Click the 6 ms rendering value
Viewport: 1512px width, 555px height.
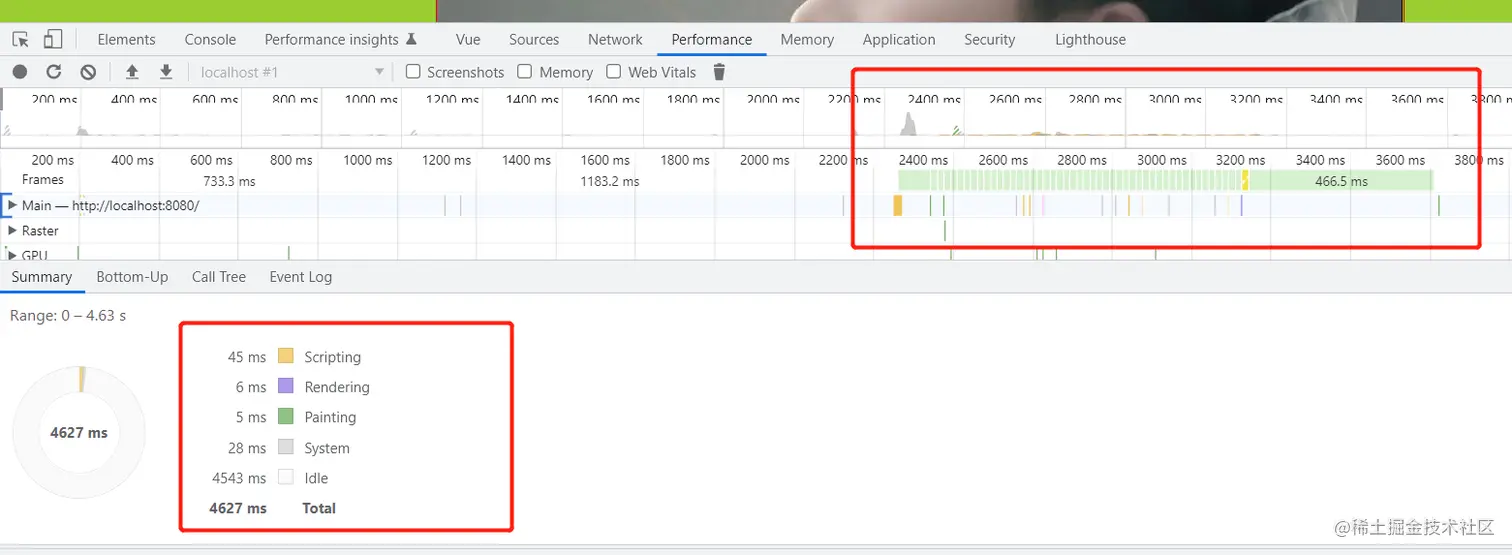pyautogui.click(x=251, y=387)
